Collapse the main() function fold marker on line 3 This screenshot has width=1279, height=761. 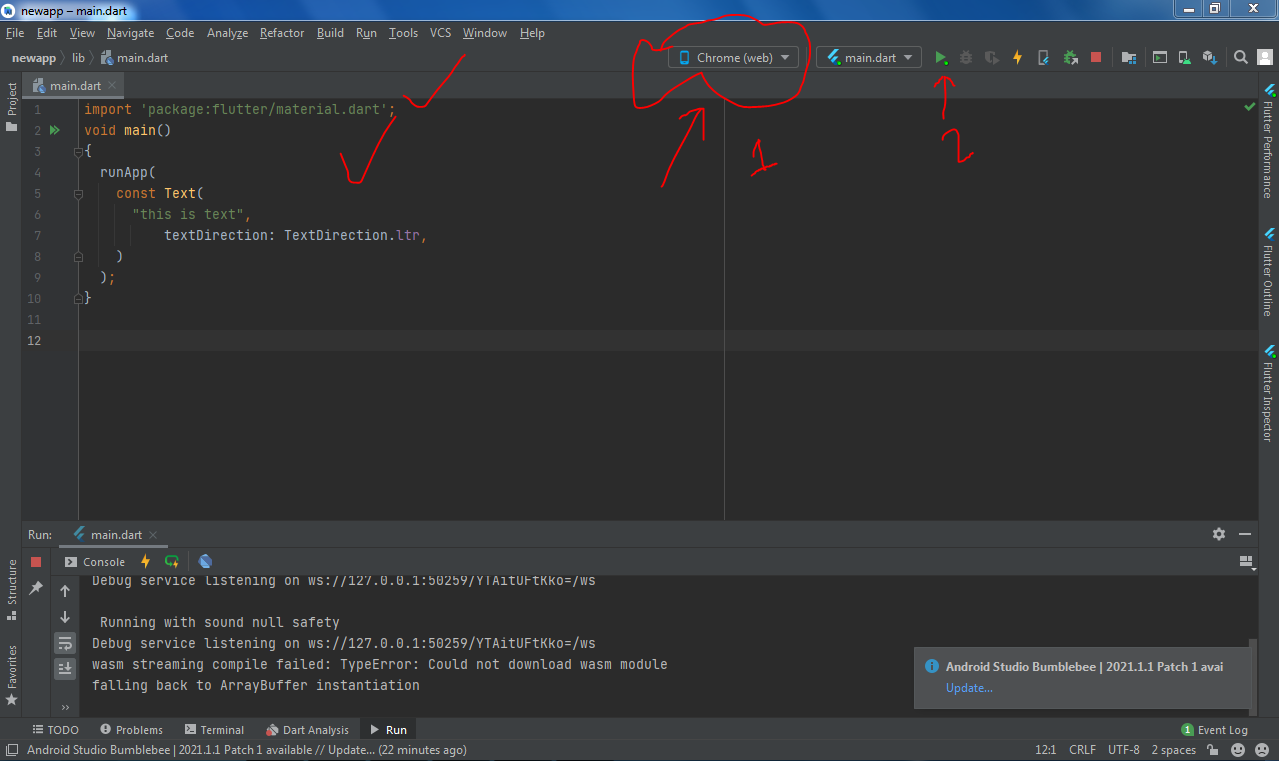[x=78, y=151]
